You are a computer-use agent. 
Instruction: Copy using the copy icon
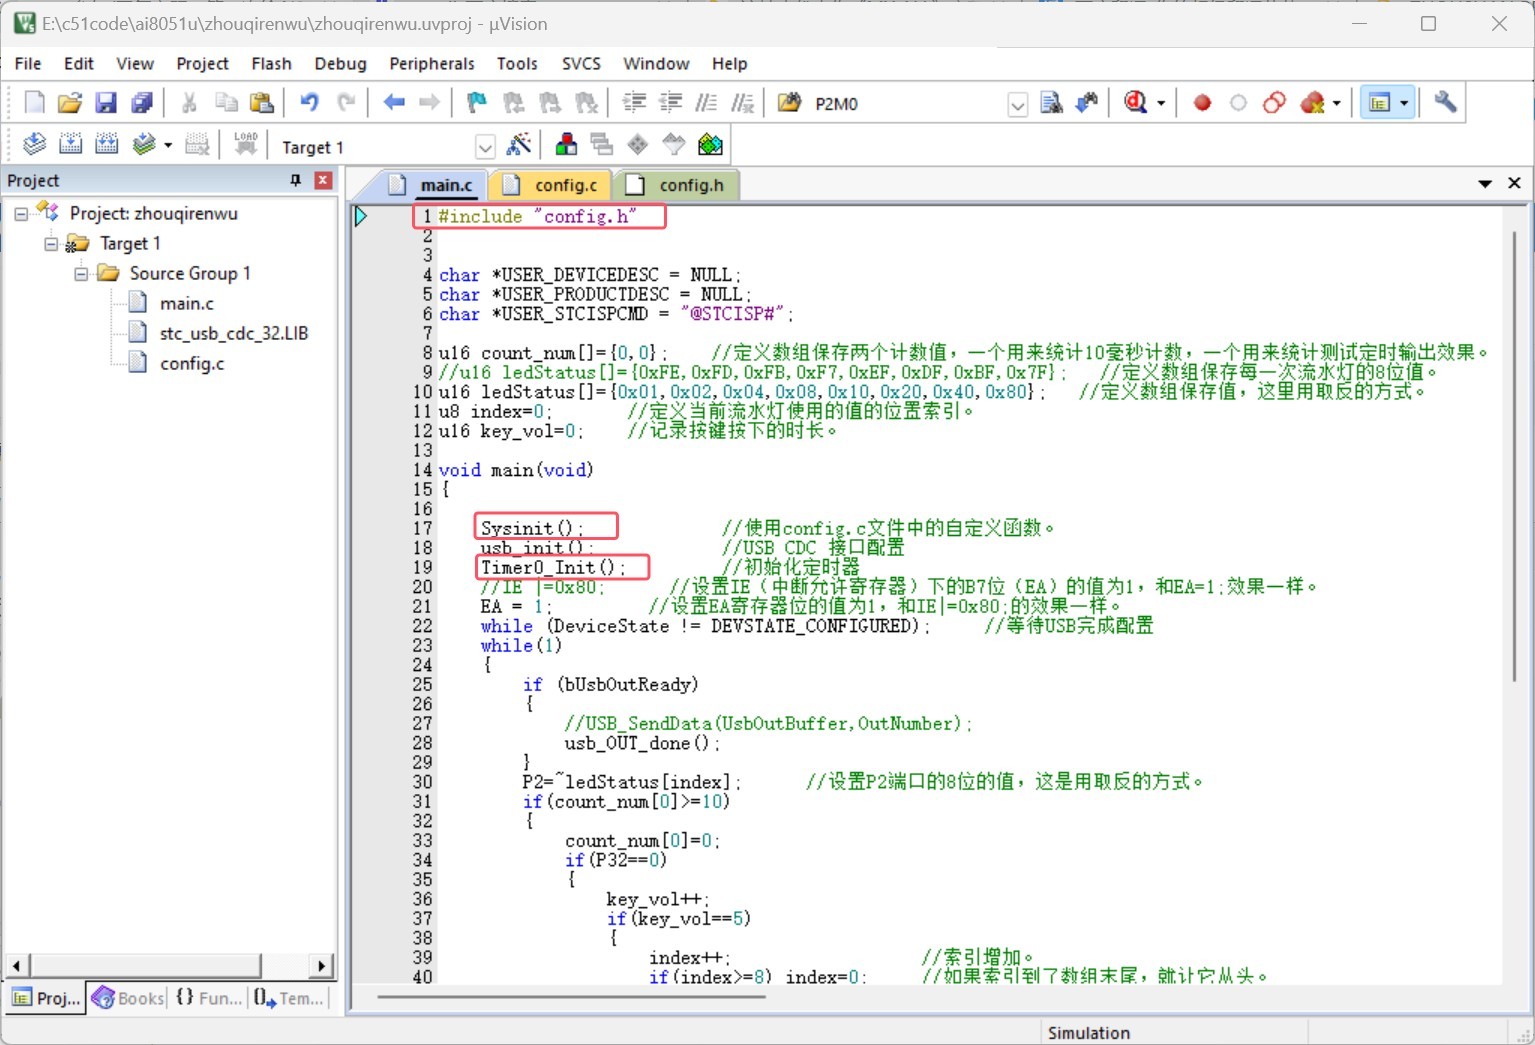tap(226, 103)
